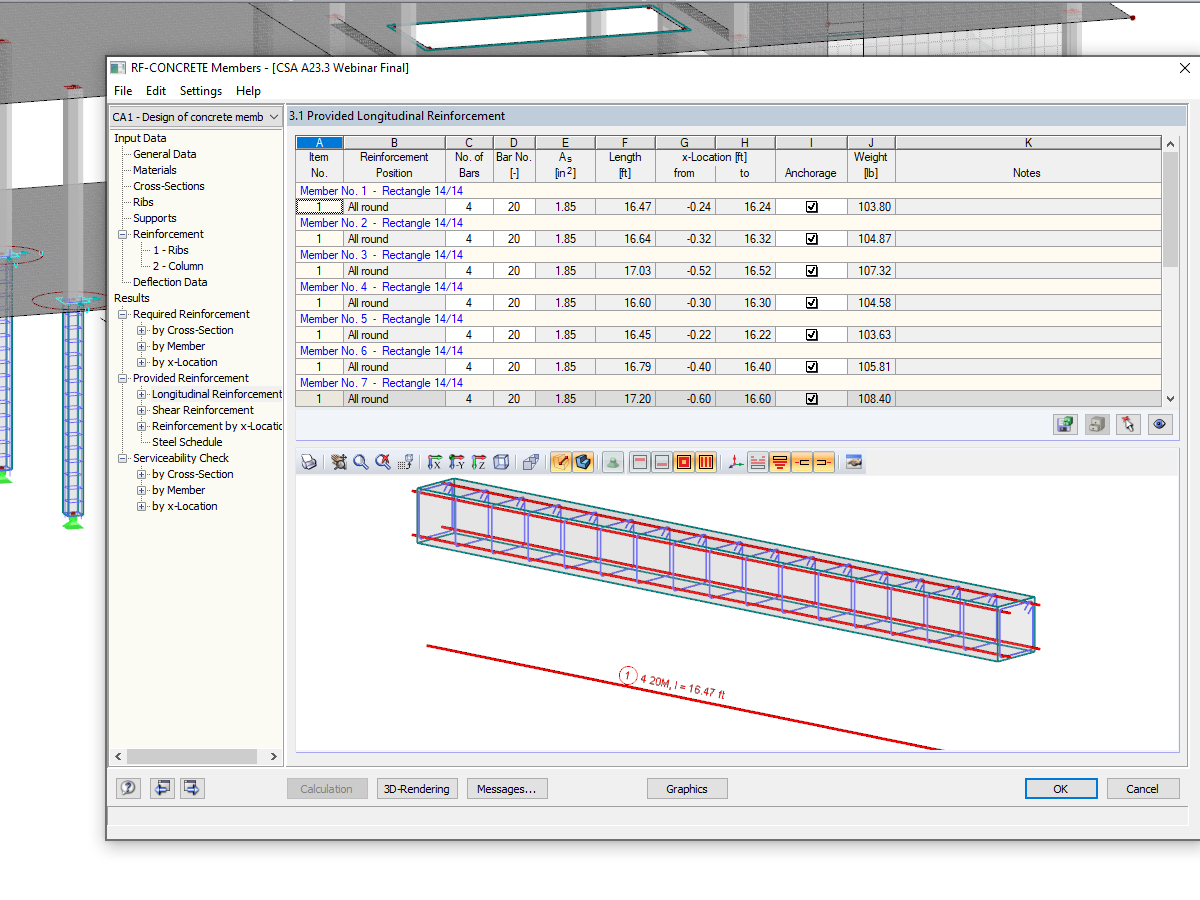Screen dimensions: 1200x900
Task: Go to previous module window arrow icon
Action: pos(162,788)
